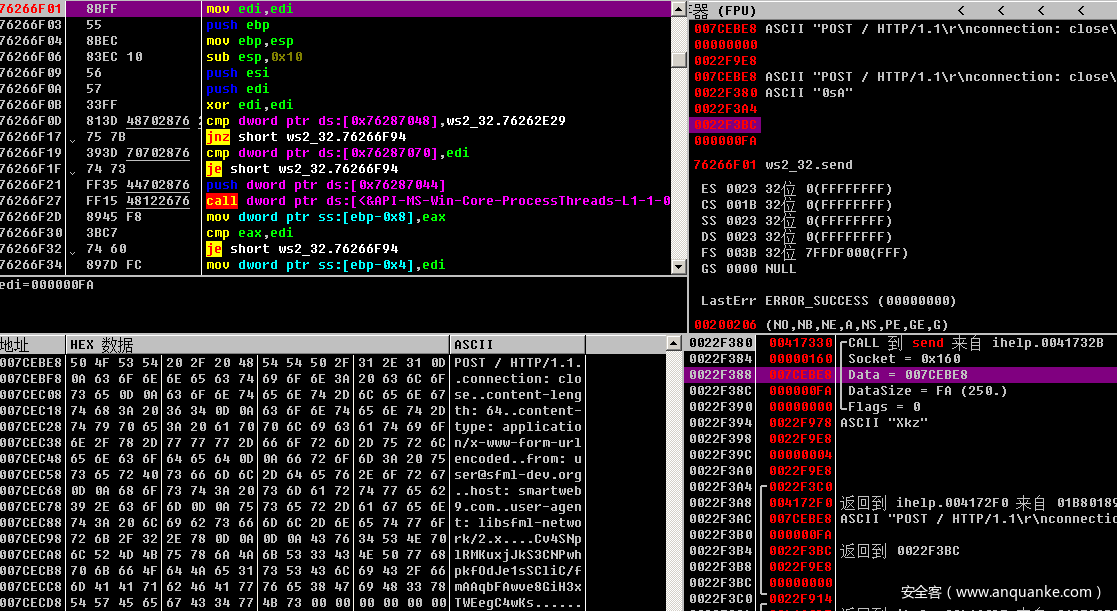This screenshot has height=611, width=1117.
Task: Click the jump arrow marker at 76266F32
Action: [71, 250]
